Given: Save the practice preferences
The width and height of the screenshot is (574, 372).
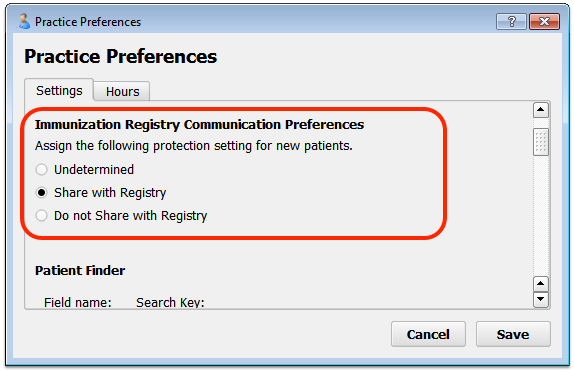Looking at the screenshot, I should click(x=513, y=334).
